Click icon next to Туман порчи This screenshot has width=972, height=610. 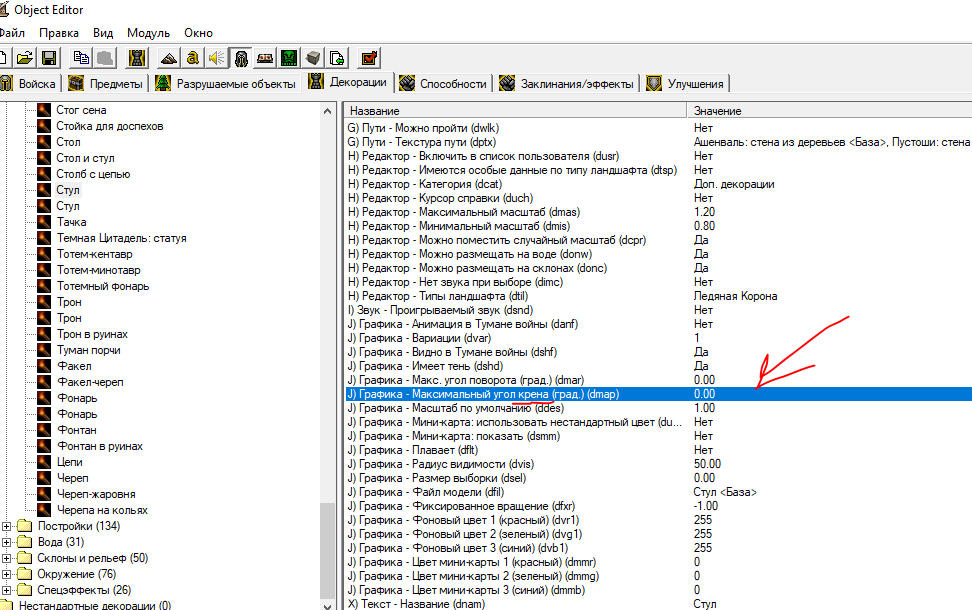tap(43, 350)
